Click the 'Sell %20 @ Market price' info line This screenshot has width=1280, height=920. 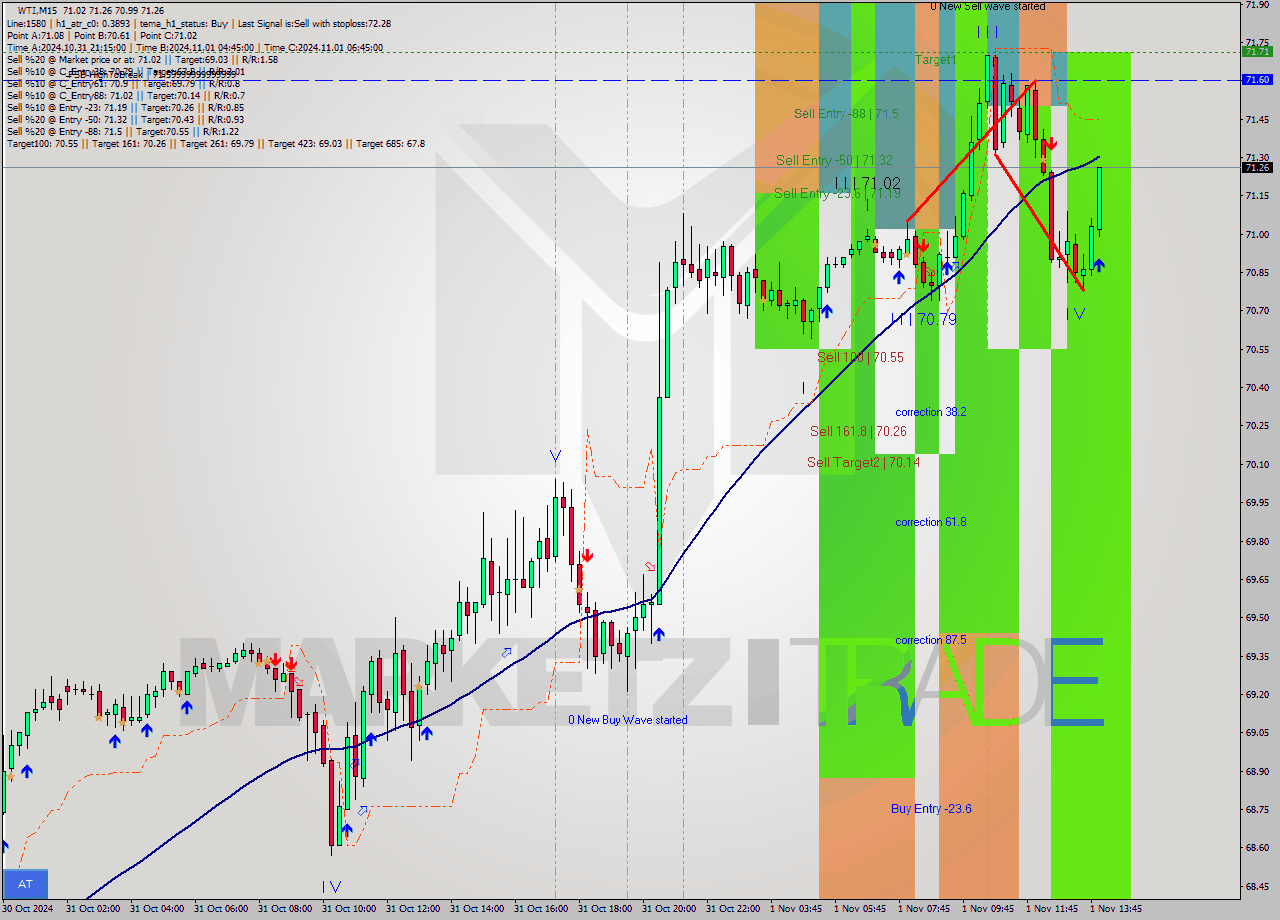click(x=142, y=59)
